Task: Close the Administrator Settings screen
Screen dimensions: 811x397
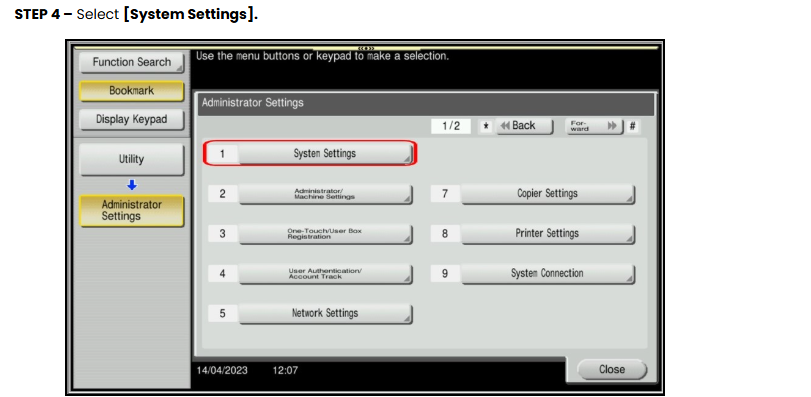Action: point(612,370)
